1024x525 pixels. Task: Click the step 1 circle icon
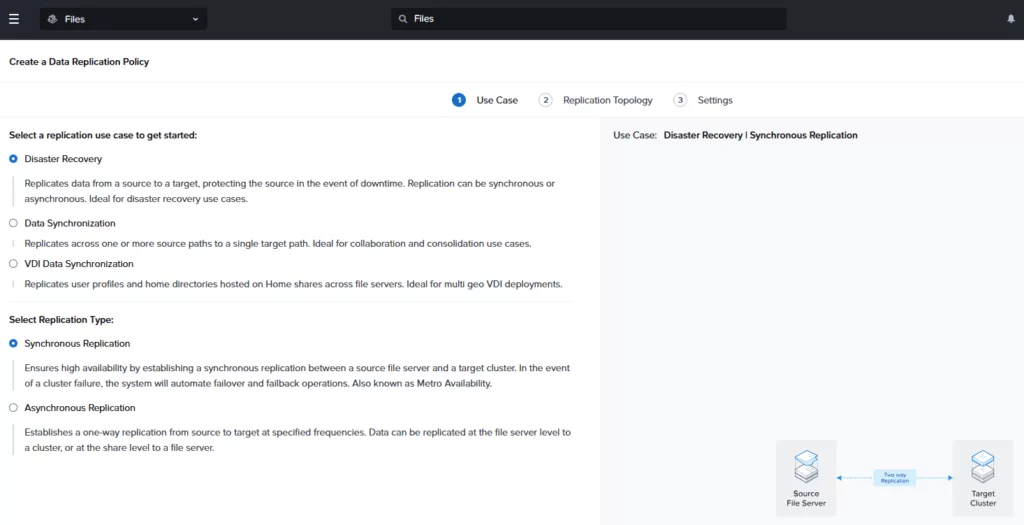coord(459,100)
